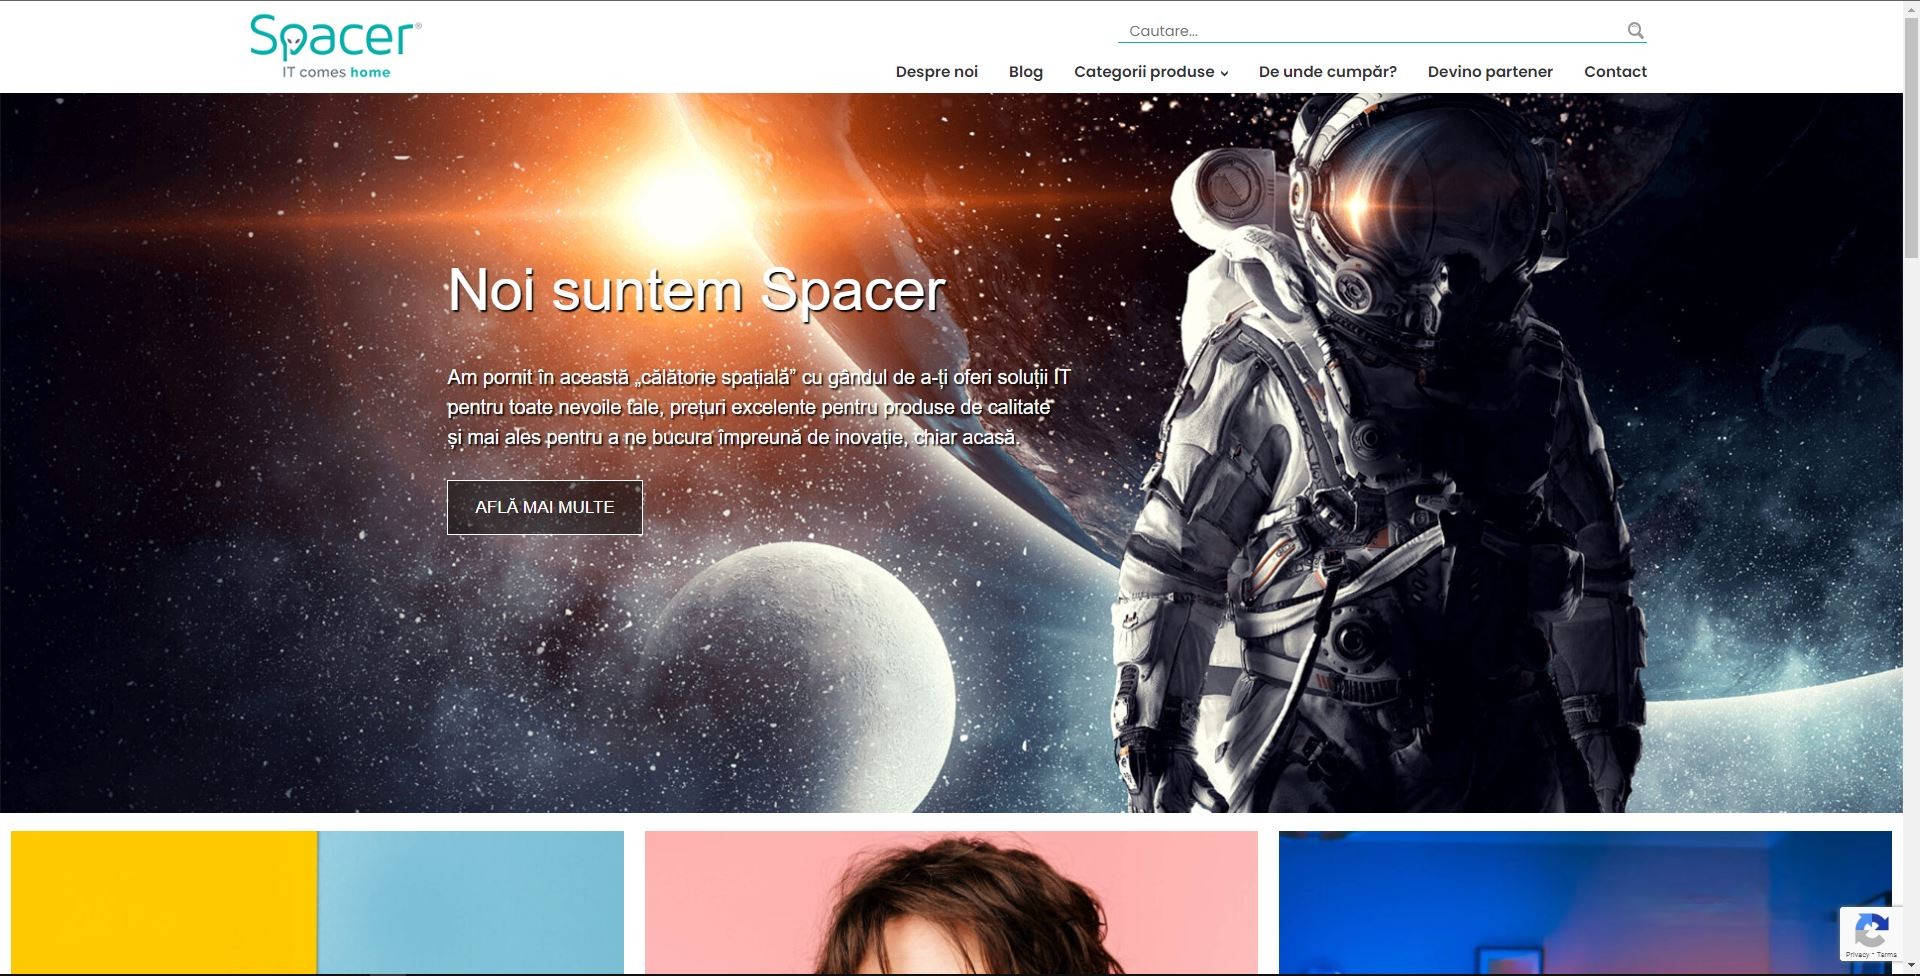The height and width of the screenshot is (976, 1920).
Task: Expand the Categorii produse dropdown menu
Action: pyautogui.click(x=1150, y=72)
